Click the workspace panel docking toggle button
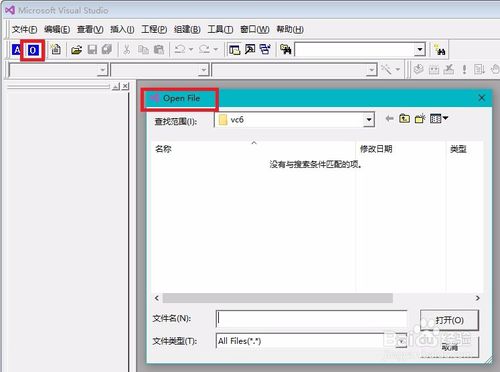The height and width of the screenshot is (372, 500). click(116, 87)
